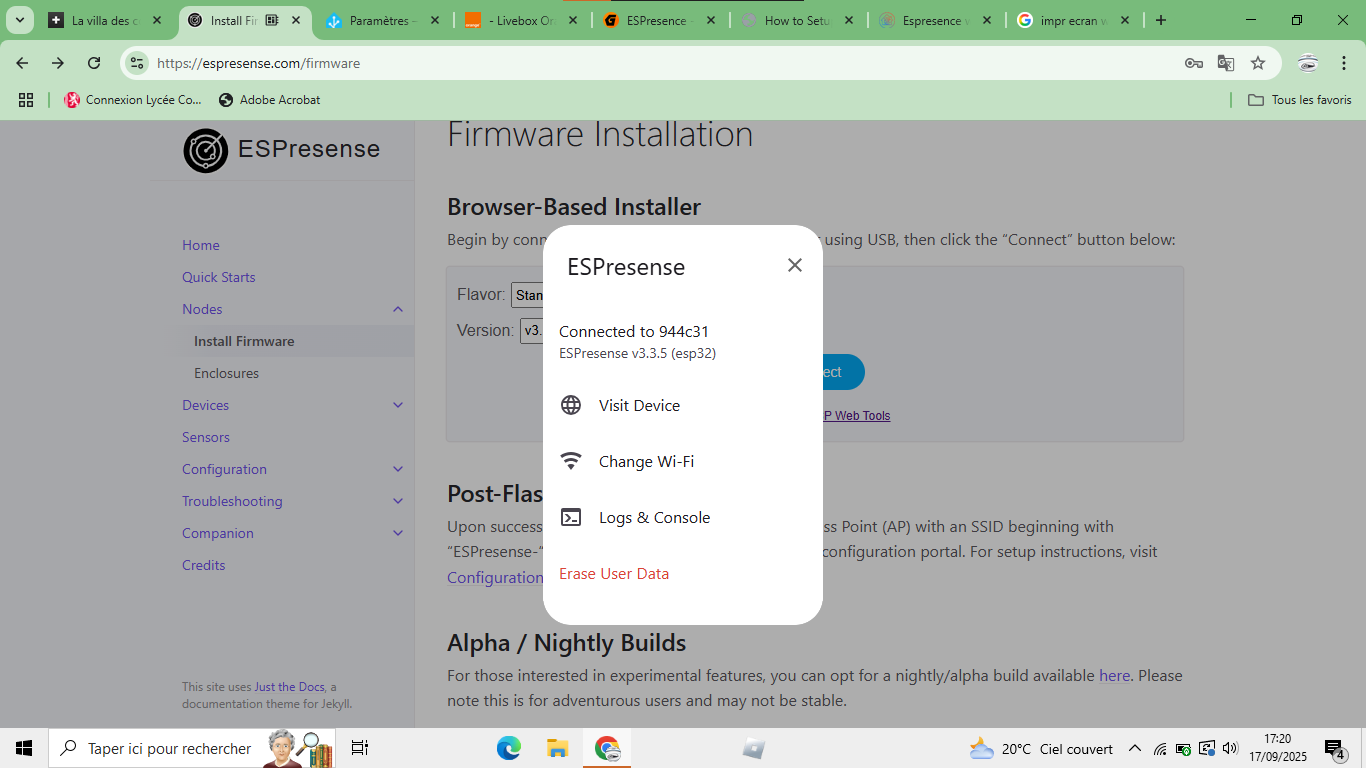Open Task View on the taskbar
This screenshot has width=1366, height=768.
point(360,748)
